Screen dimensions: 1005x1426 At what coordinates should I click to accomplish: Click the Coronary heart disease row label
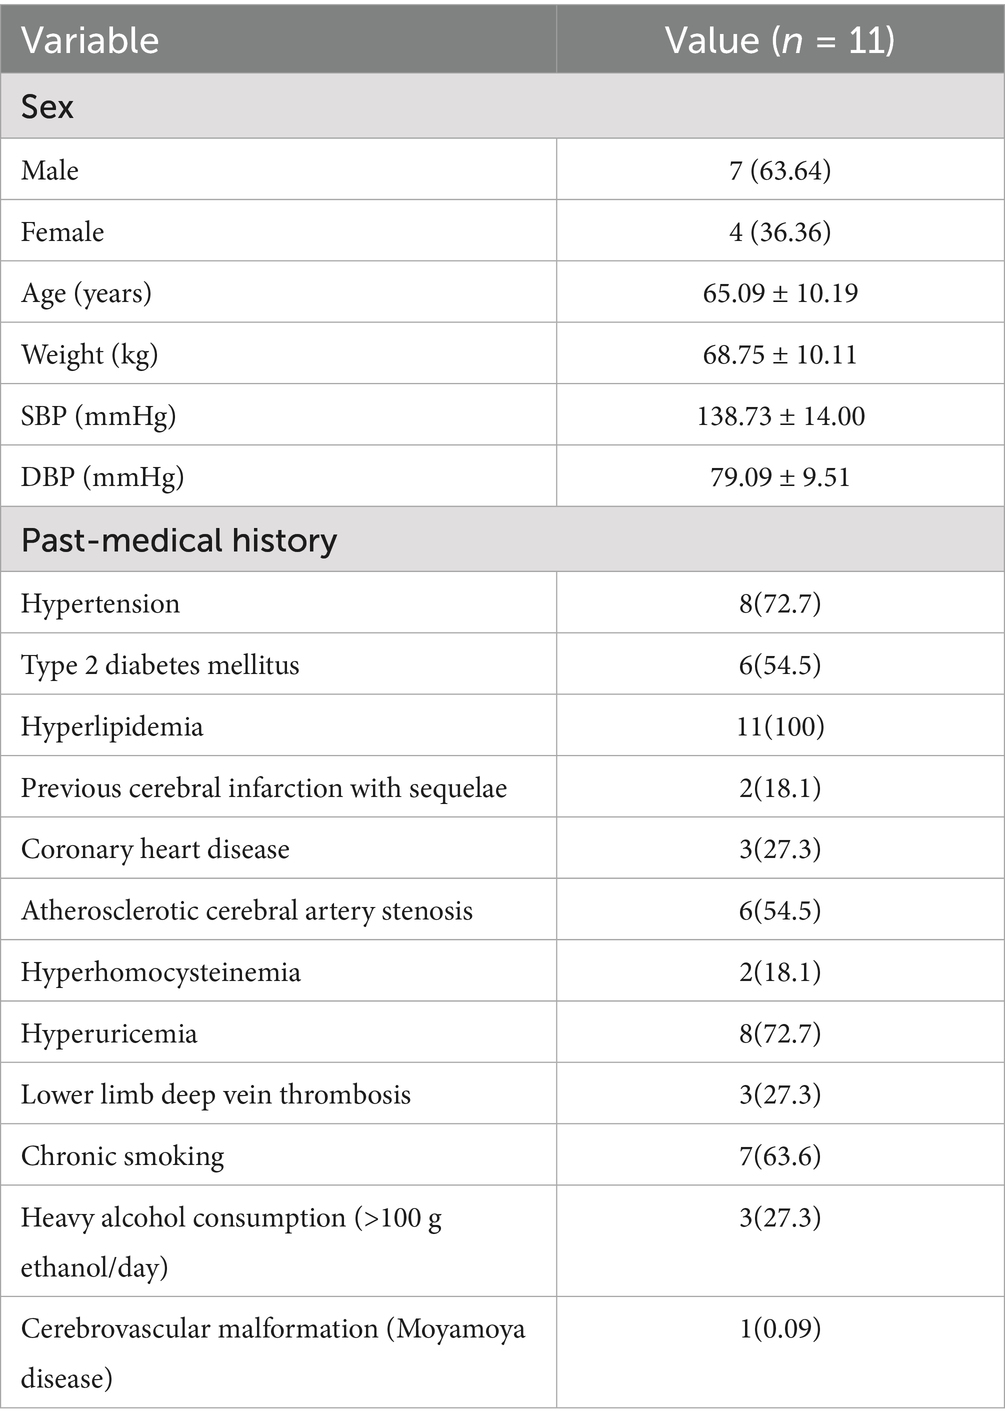tap(155, 849)
